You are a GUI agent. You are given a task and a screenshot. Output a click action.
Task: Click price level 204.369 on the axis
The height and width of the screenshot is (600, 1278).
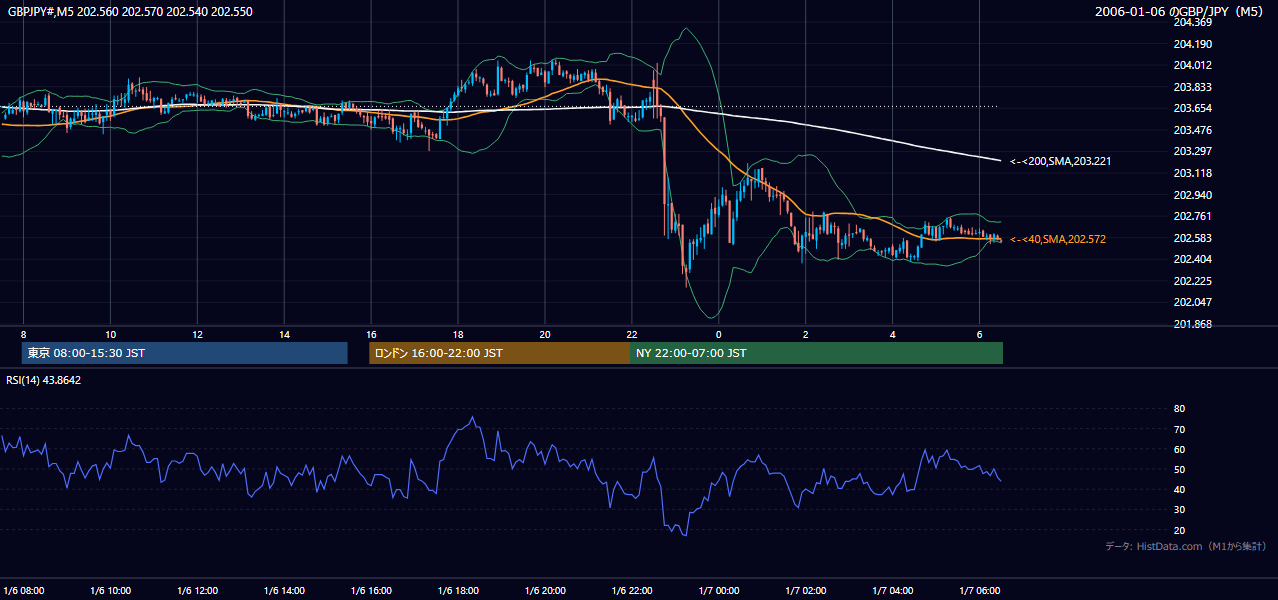point(1192,22)
